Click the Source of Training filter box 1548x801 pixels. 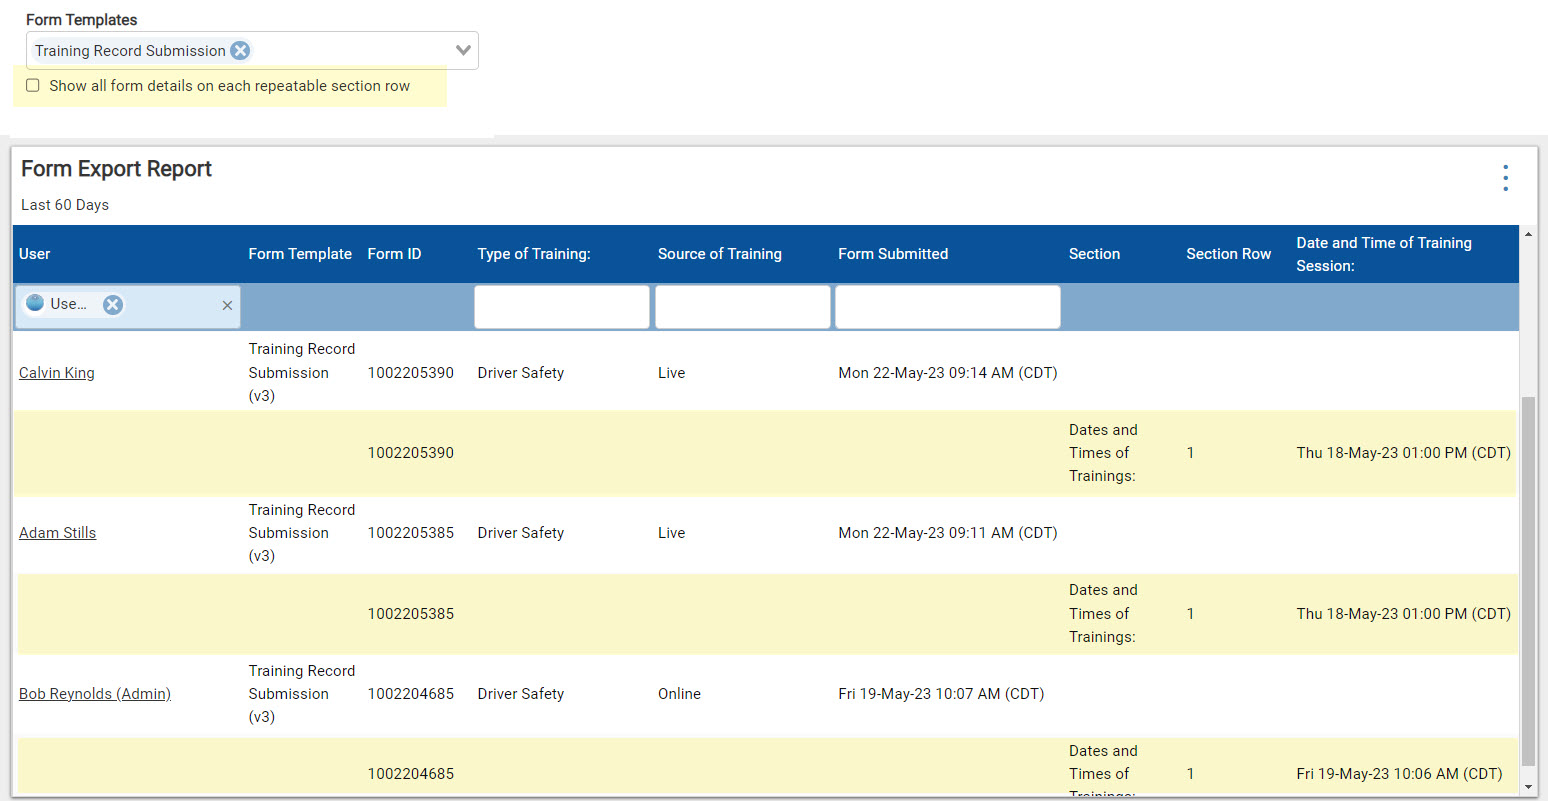tap(742, 307)
